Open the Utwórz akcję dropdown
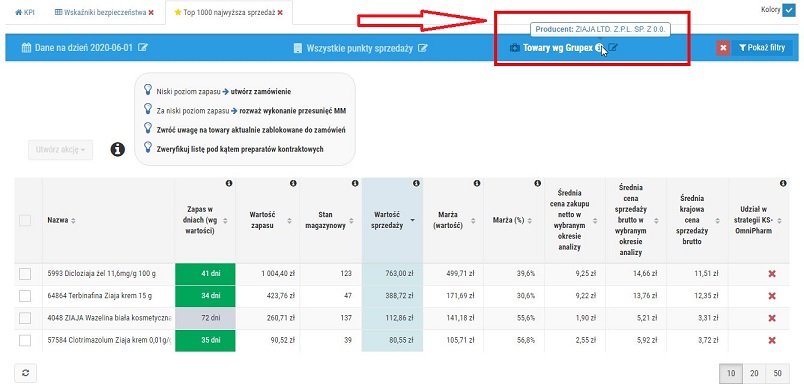This screenshot has width=804, height=387. click(61, 150)
